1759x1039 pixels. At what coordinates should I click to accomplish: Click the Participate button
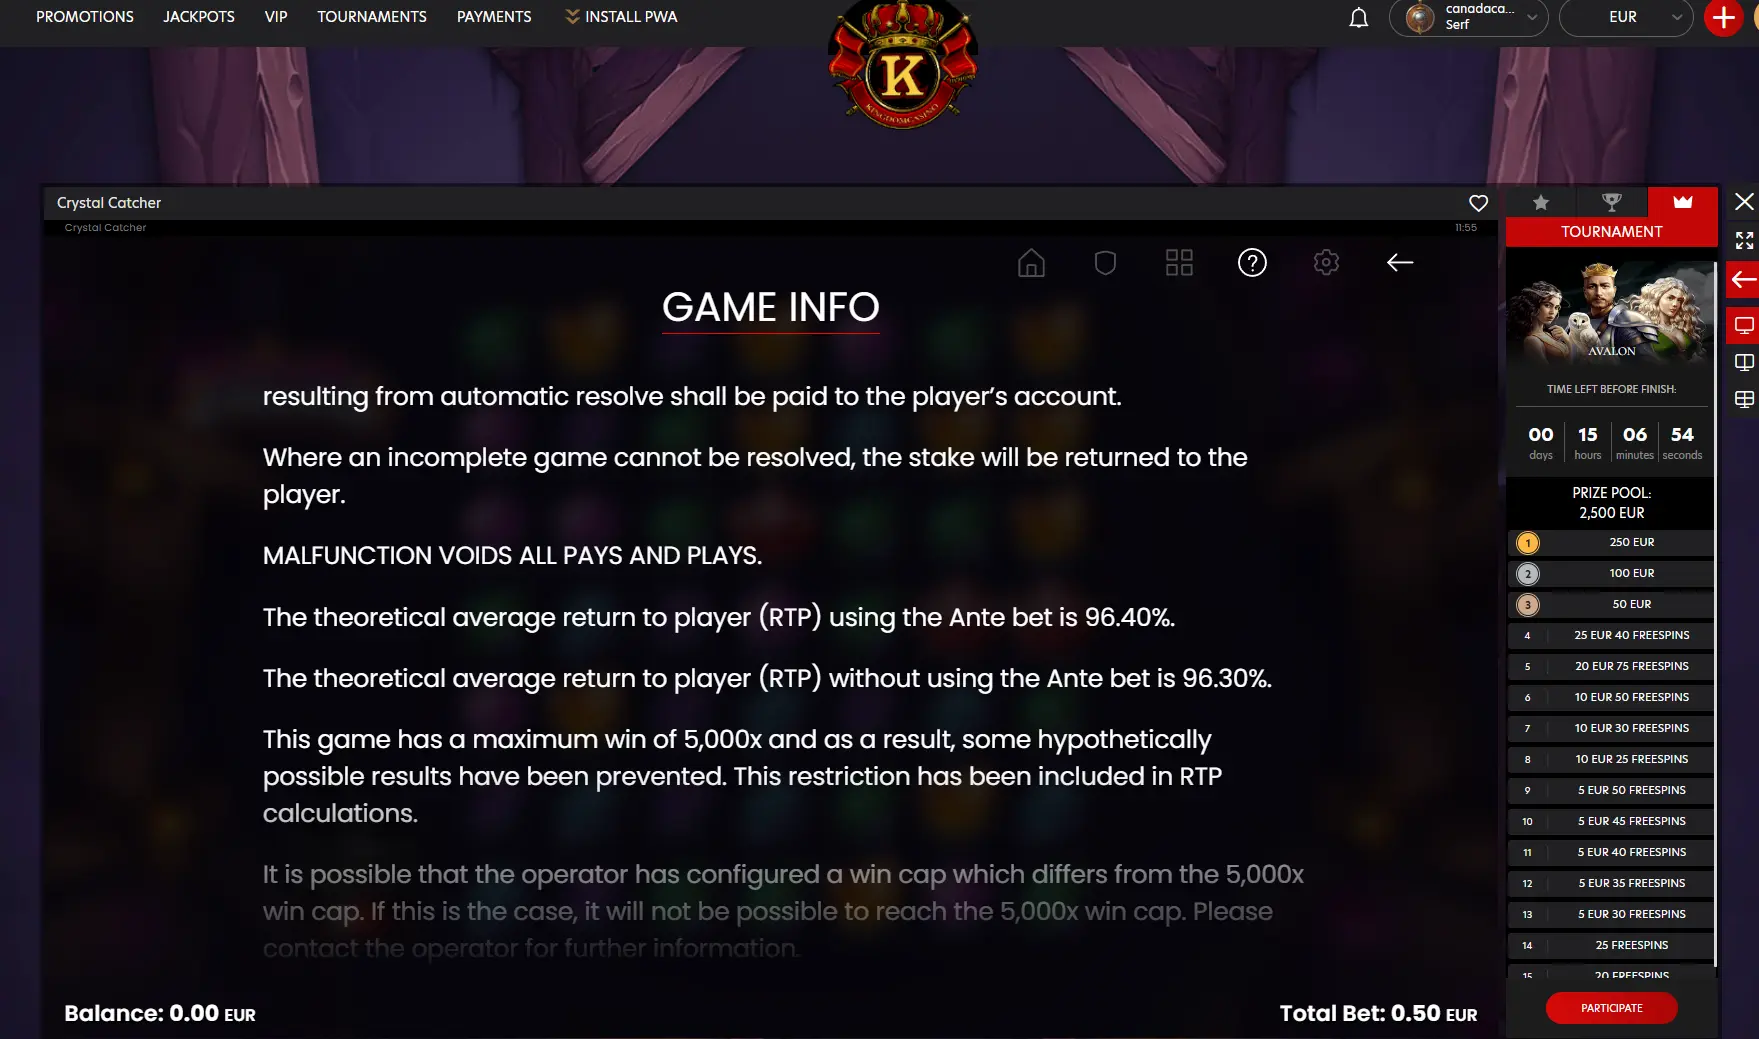(x=1611, y=1008)
